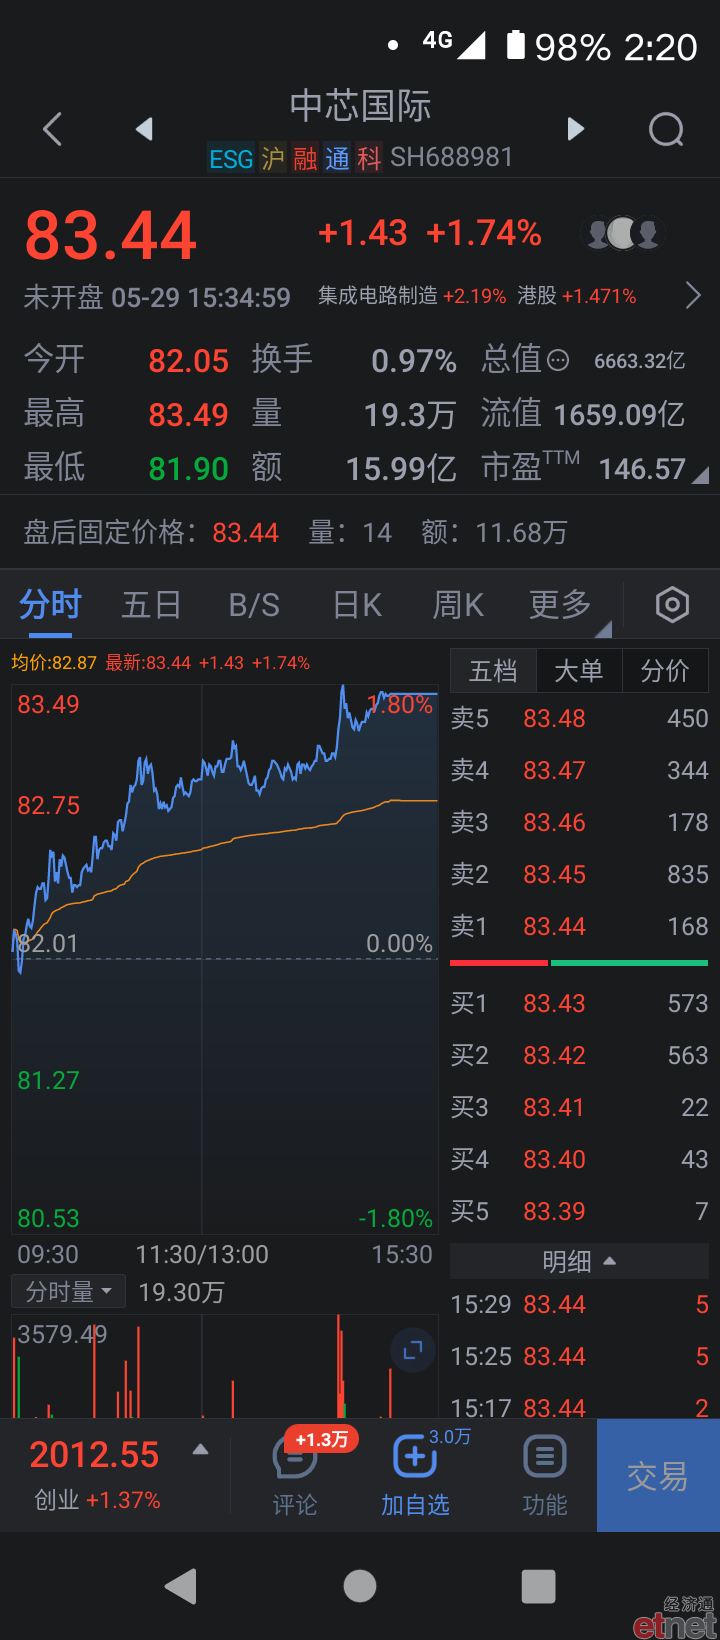The height and width of the screenshot is (1640, 720).
Task: Tap the battery status icon
Action: (516, 45)
